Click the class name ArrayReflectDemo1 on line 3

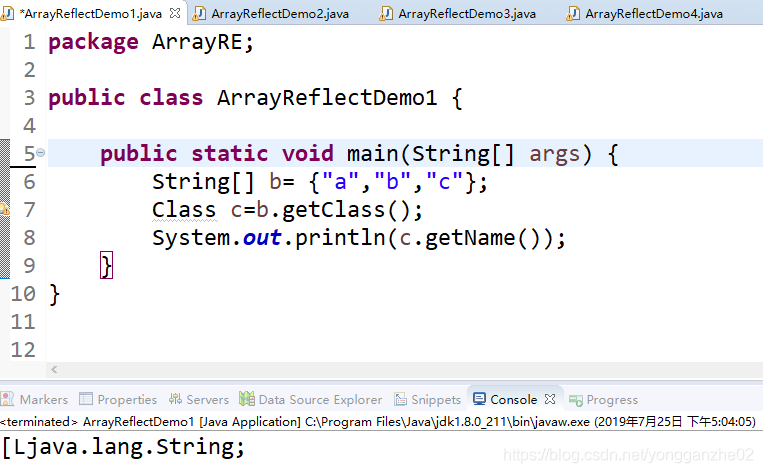[327, 98]
